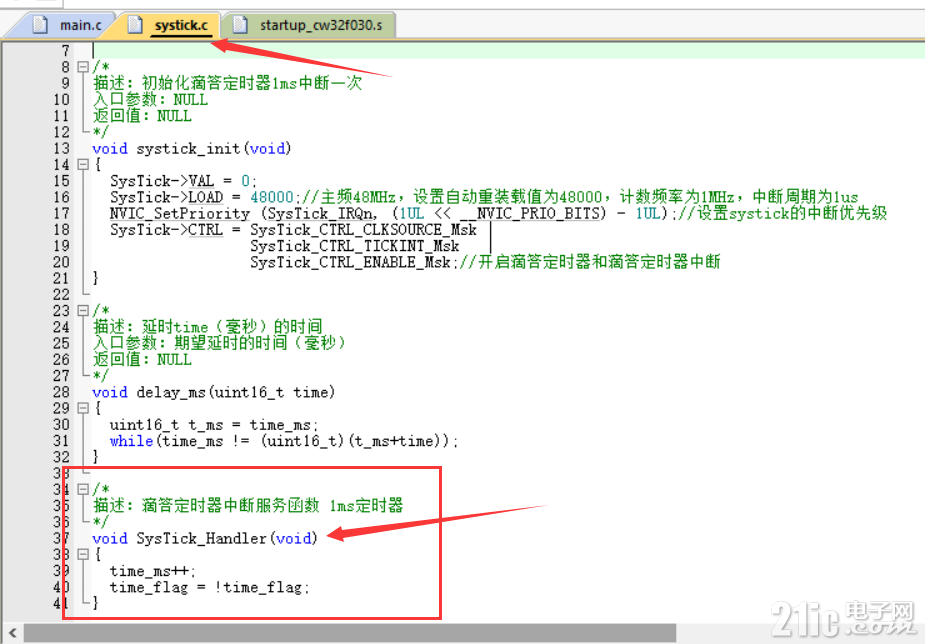Click on '返回值: NULL' comment at line 11
This screenshot has height=644, width=925.
tap(142, 116)
